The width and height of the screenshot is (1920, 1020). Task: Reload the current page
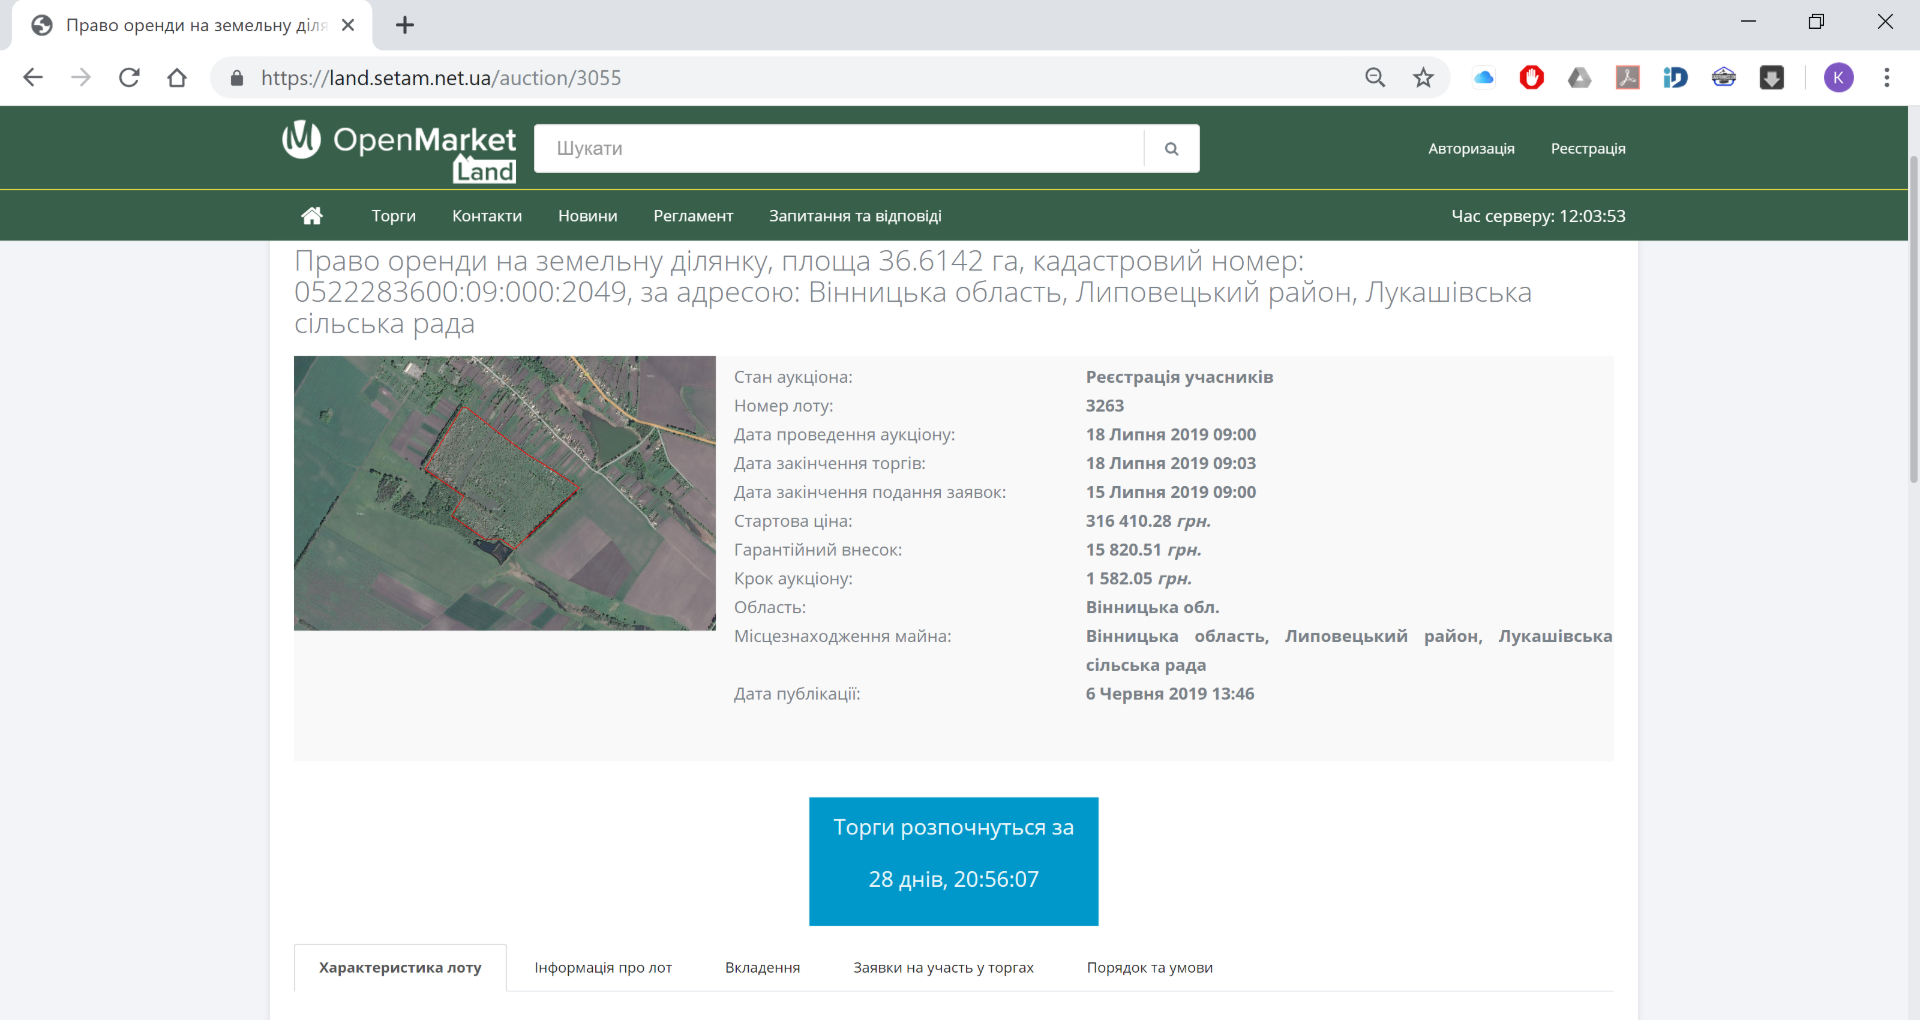[129, 78]
